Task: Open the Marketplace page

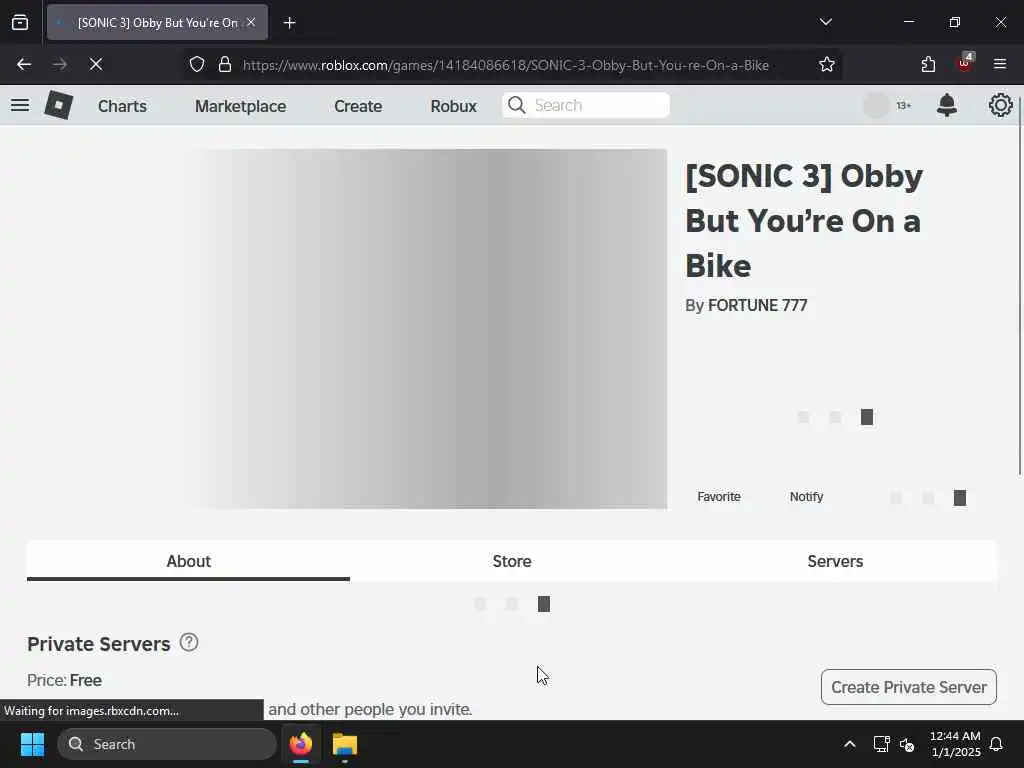Action: (240, 106)
